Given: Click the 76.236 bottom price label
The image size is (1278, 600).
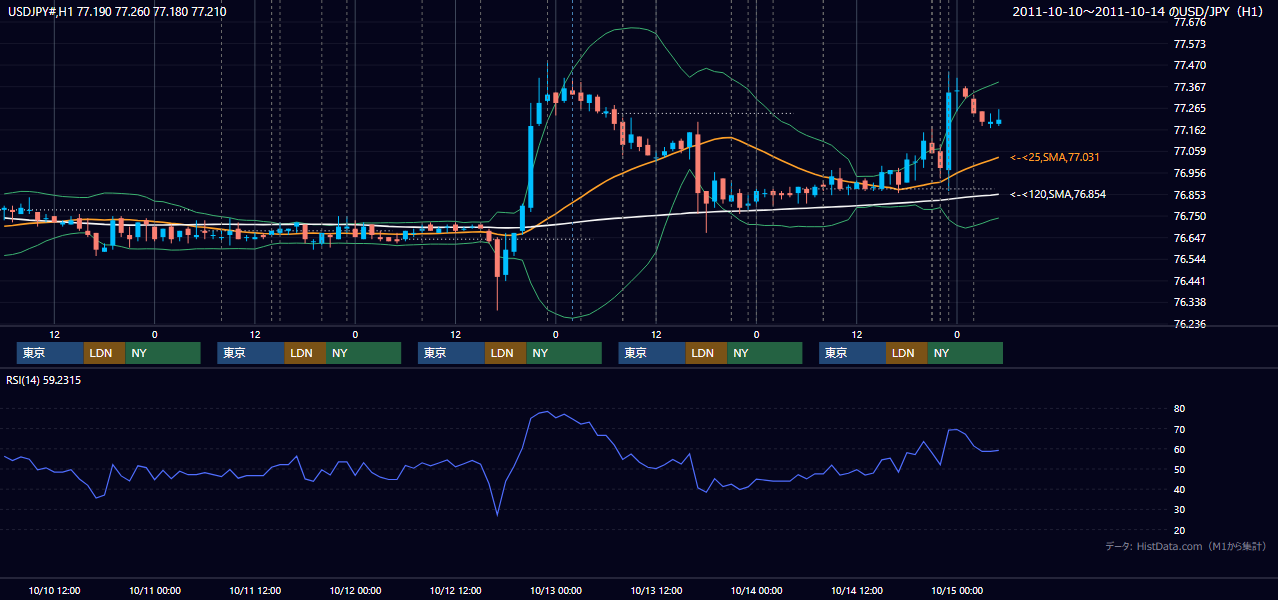Looking at the screenshot, I should click(1190, 324).
